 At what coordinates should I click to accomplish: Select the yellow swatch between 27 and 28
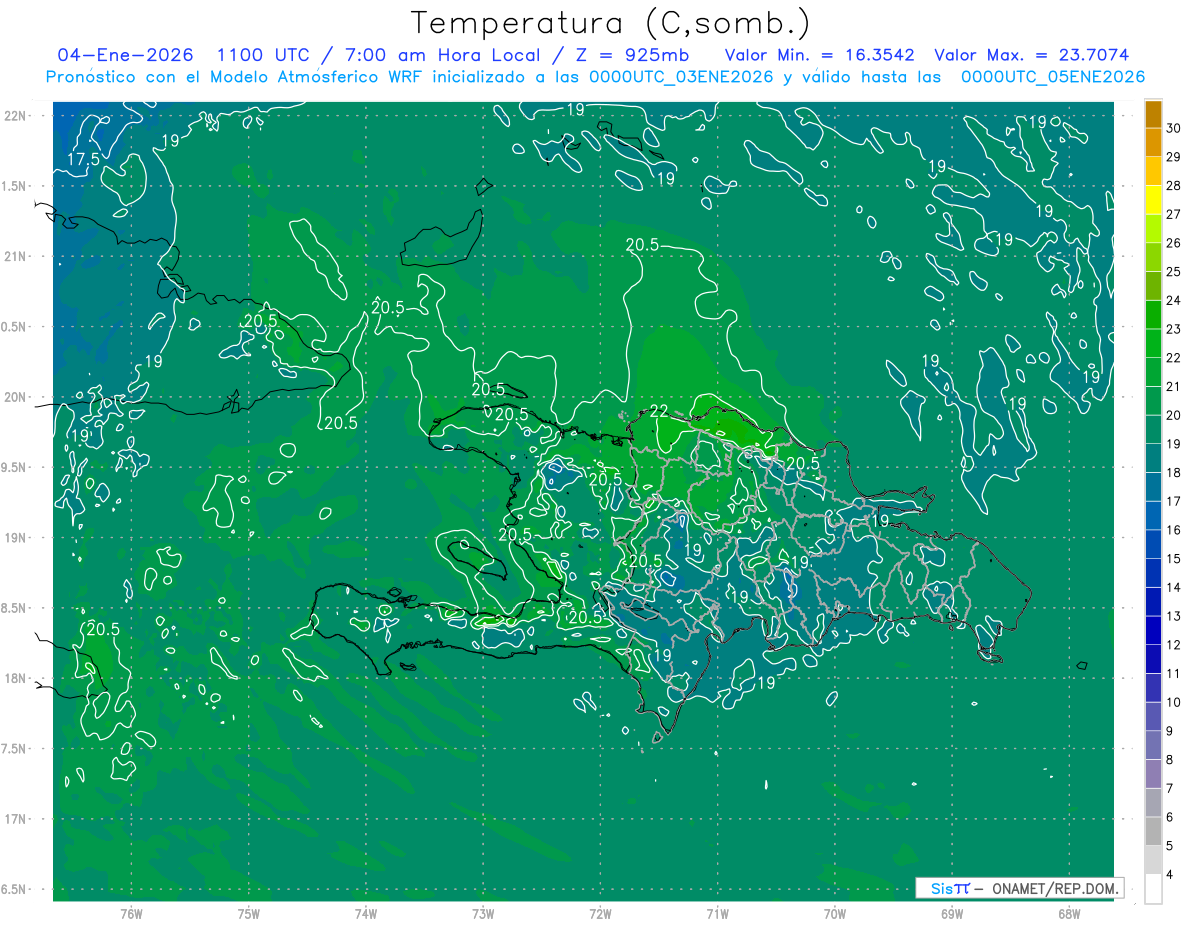coord(1153,199)
